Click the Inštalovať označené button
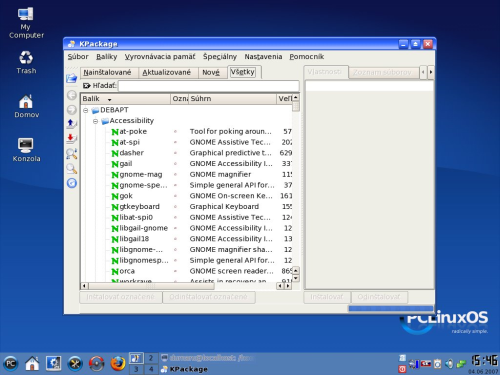 [120, 297]
